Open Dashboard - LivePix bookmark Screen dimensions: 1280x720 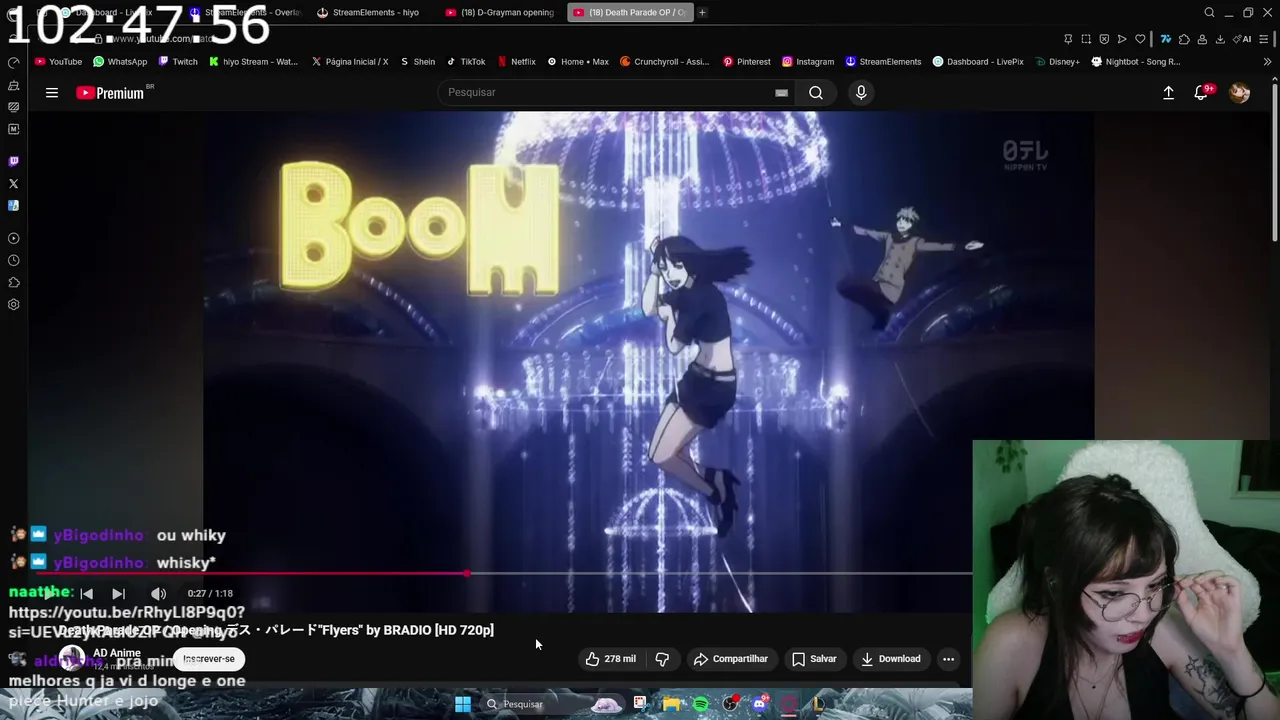click(978, 62)
